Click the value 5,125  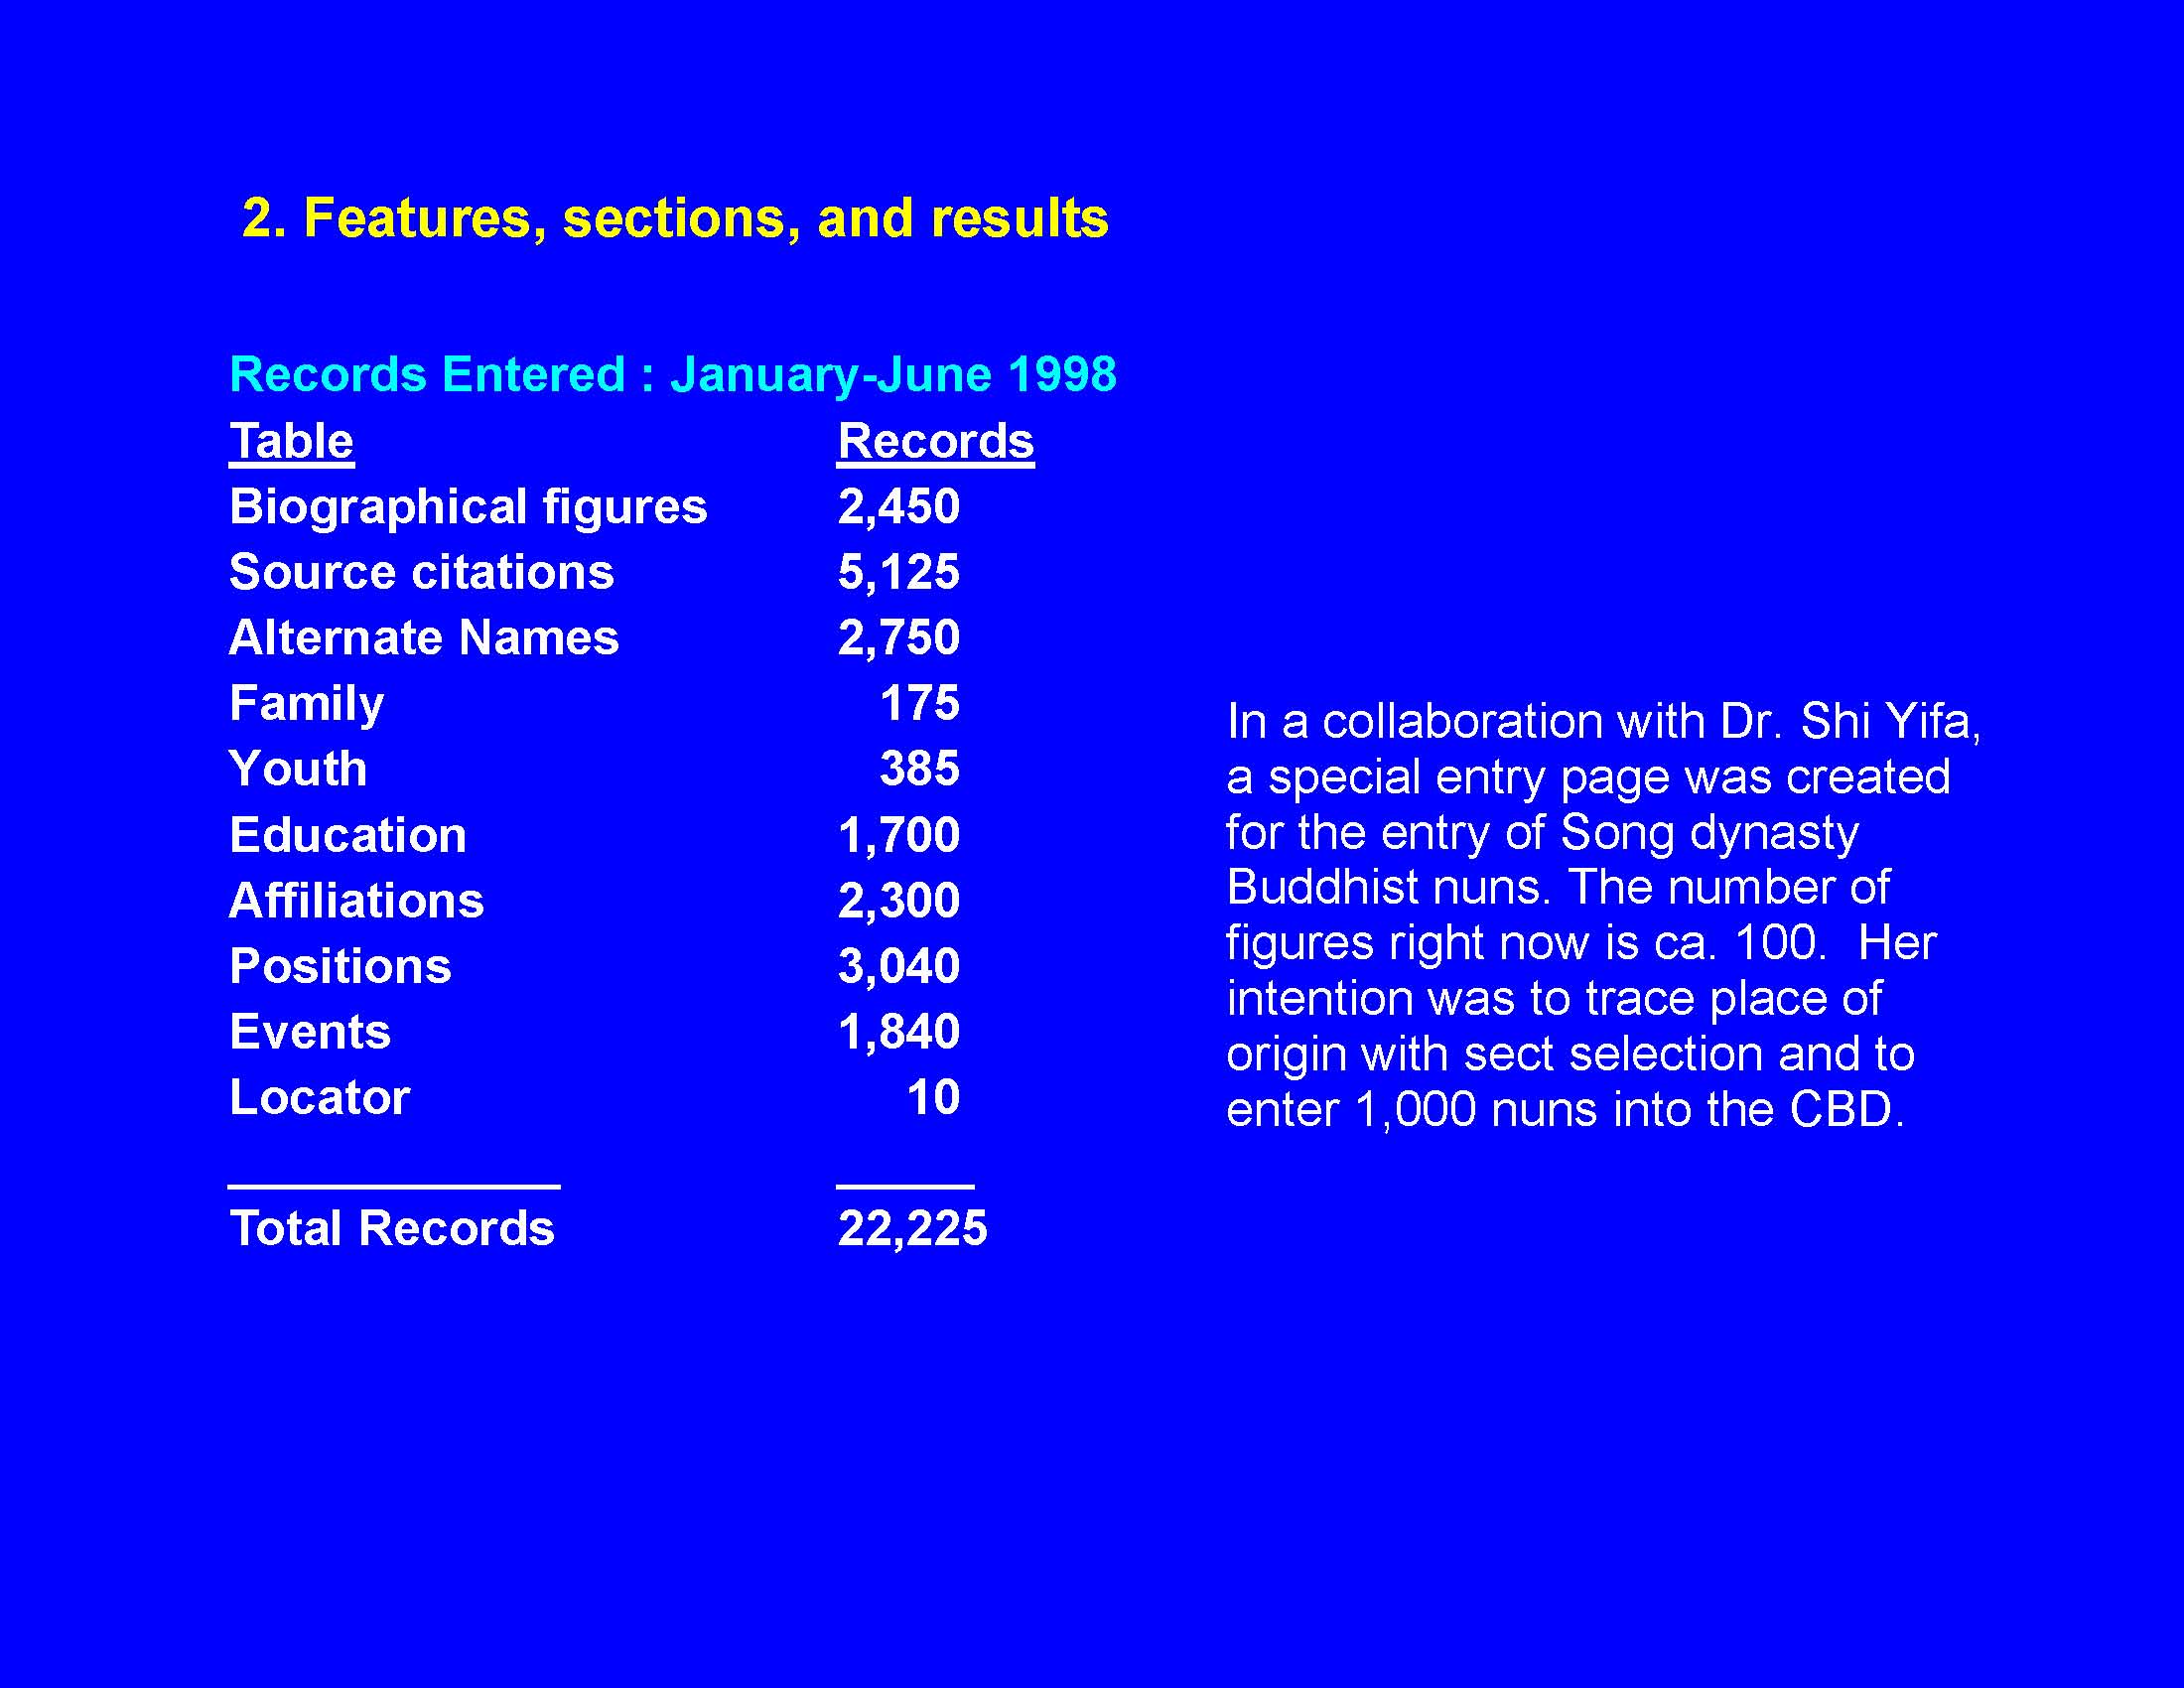click(899, 572)
